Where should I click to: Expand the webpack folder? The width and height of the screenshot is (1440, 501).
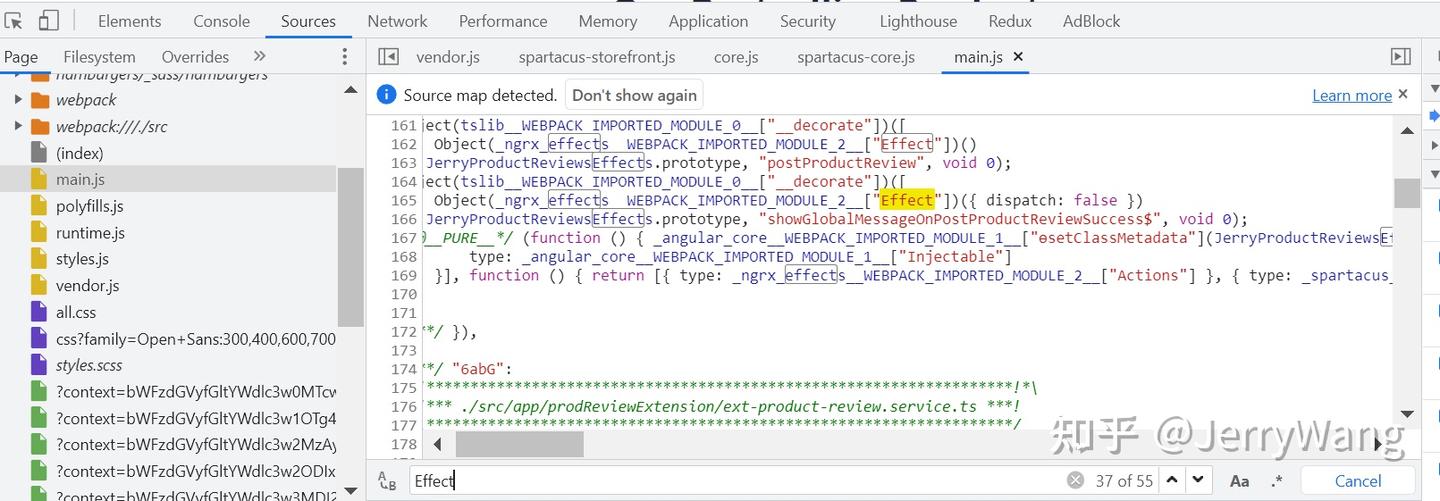pyautogui.click(x=18, y=100)
